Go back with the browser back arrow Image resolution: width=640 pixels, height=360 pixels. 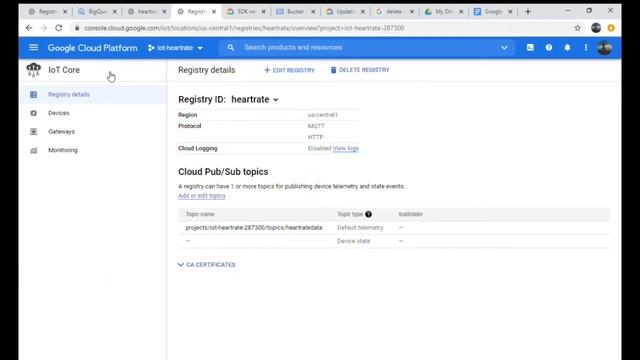point(29,28)
